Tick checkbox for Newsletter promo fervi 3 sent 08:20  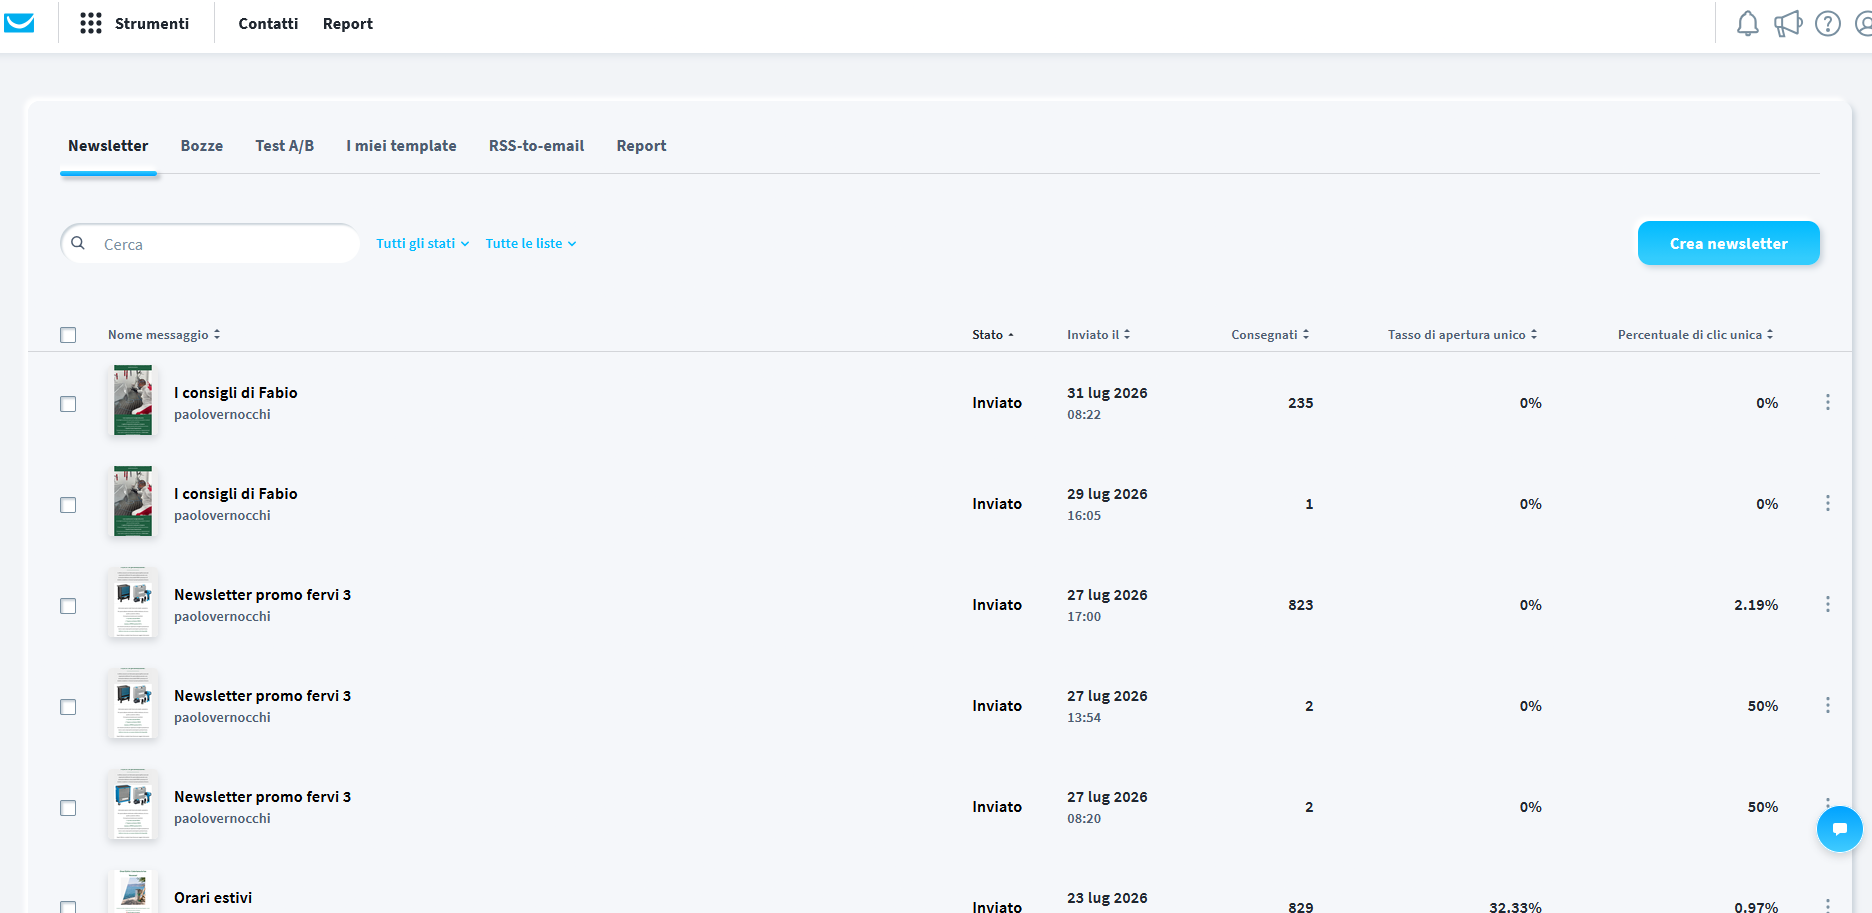[68, 808]
